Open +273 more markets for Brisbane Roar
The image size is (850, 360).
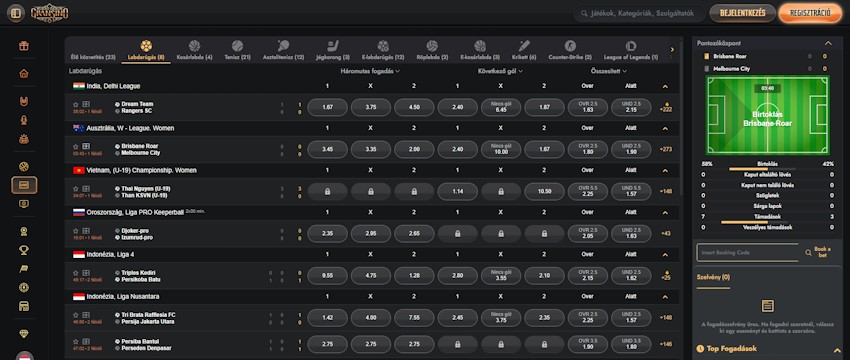pyautogui.click(x=665, y=150)
